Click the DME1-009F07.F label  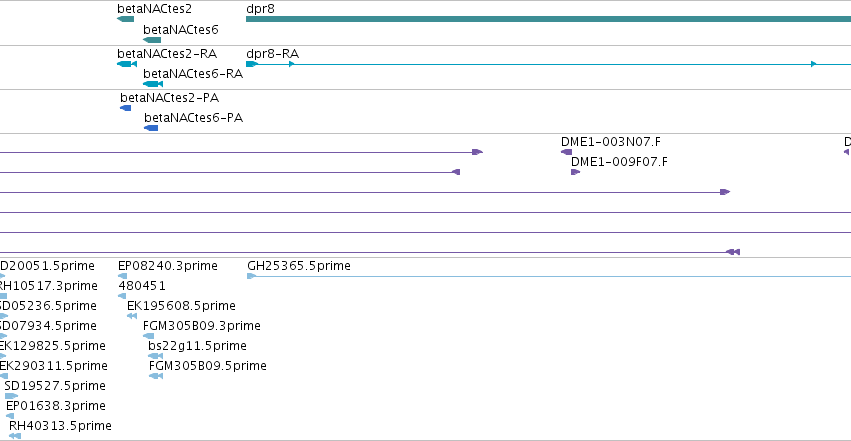coord(619,162)
